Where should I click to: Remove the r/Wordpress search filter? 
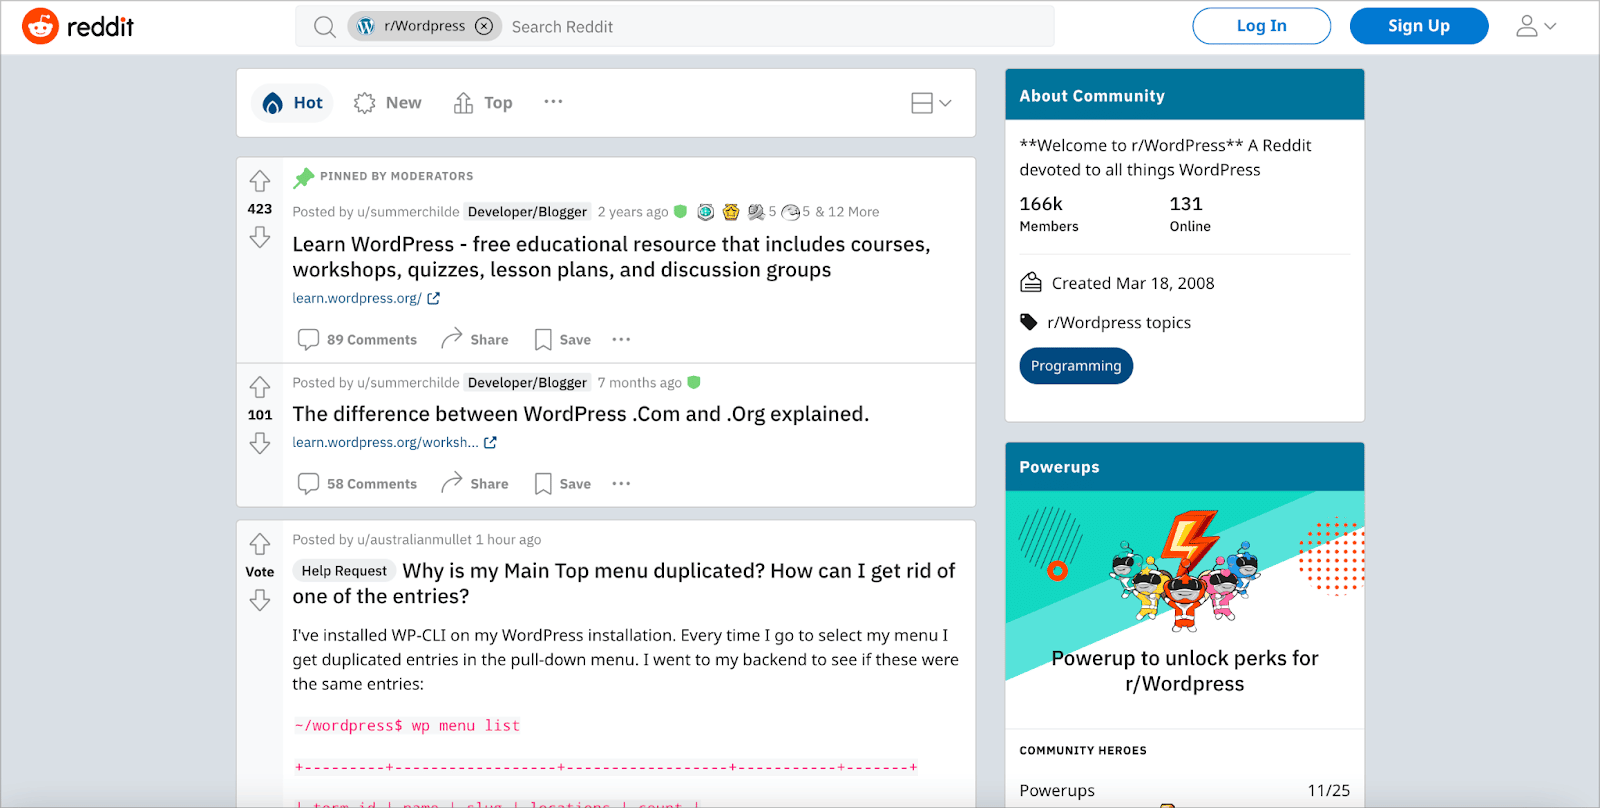coord(484,26)
